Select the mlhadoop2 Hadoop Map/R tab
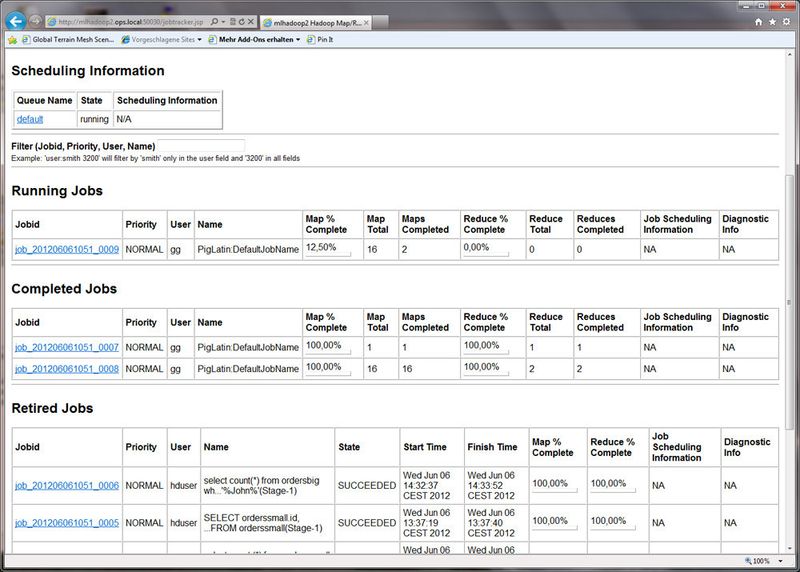The image size is (800, 572). [x=316, y=23]
